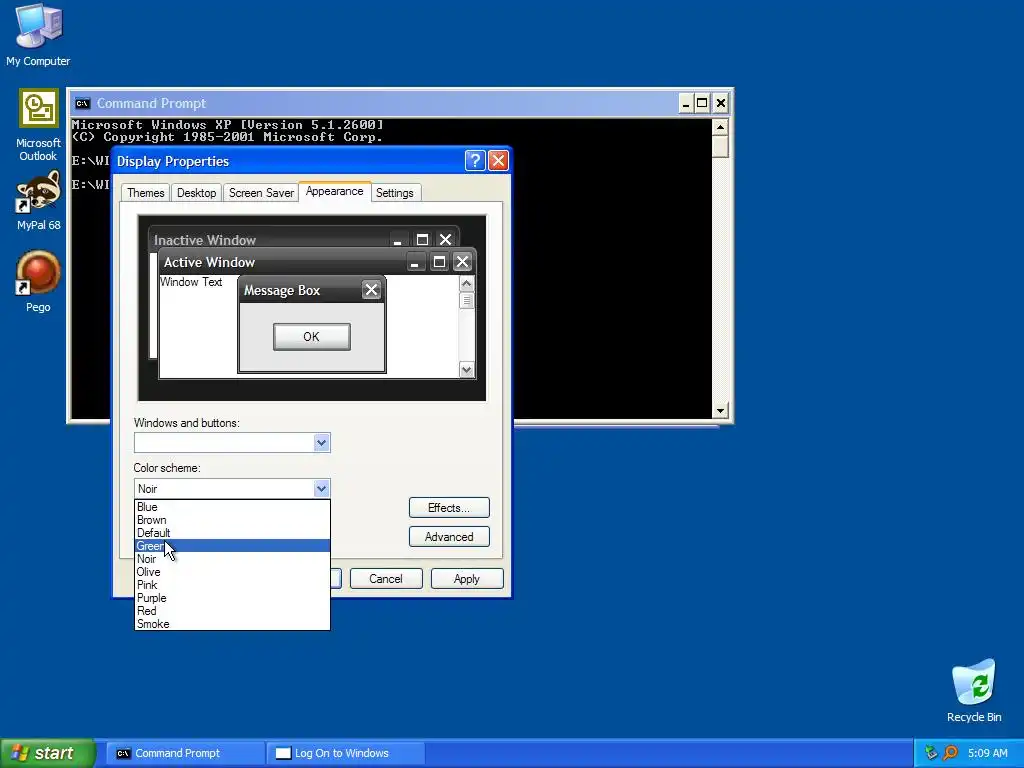Viewport: 1024px width, 768px height.
Task: Click the Active Window preview minimize icon
Action: 415,262
